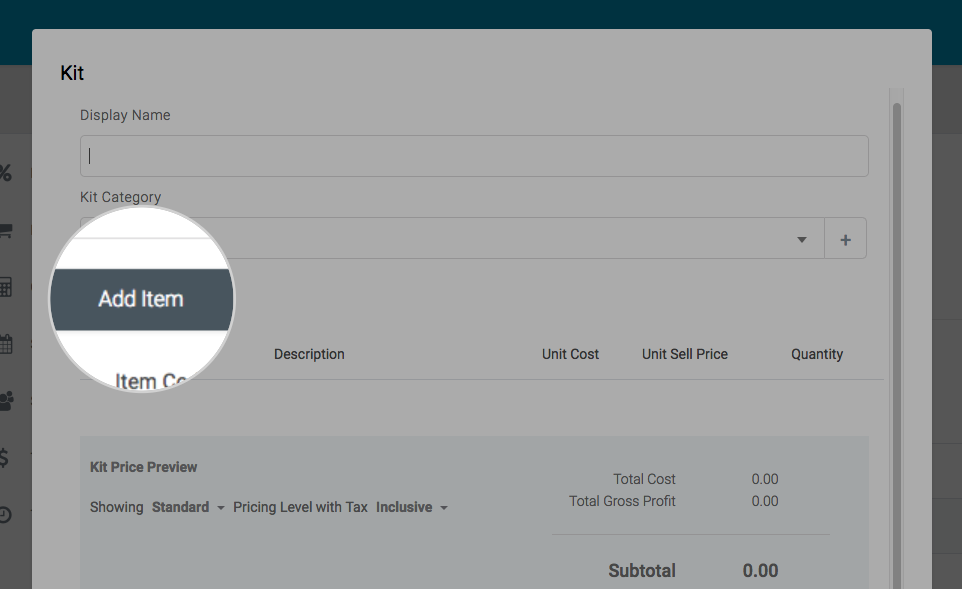Screen dimensions: 962x589
Task: Open the people group icon in the sidebar
Action: pyautogui.click(x=6, y=402)
